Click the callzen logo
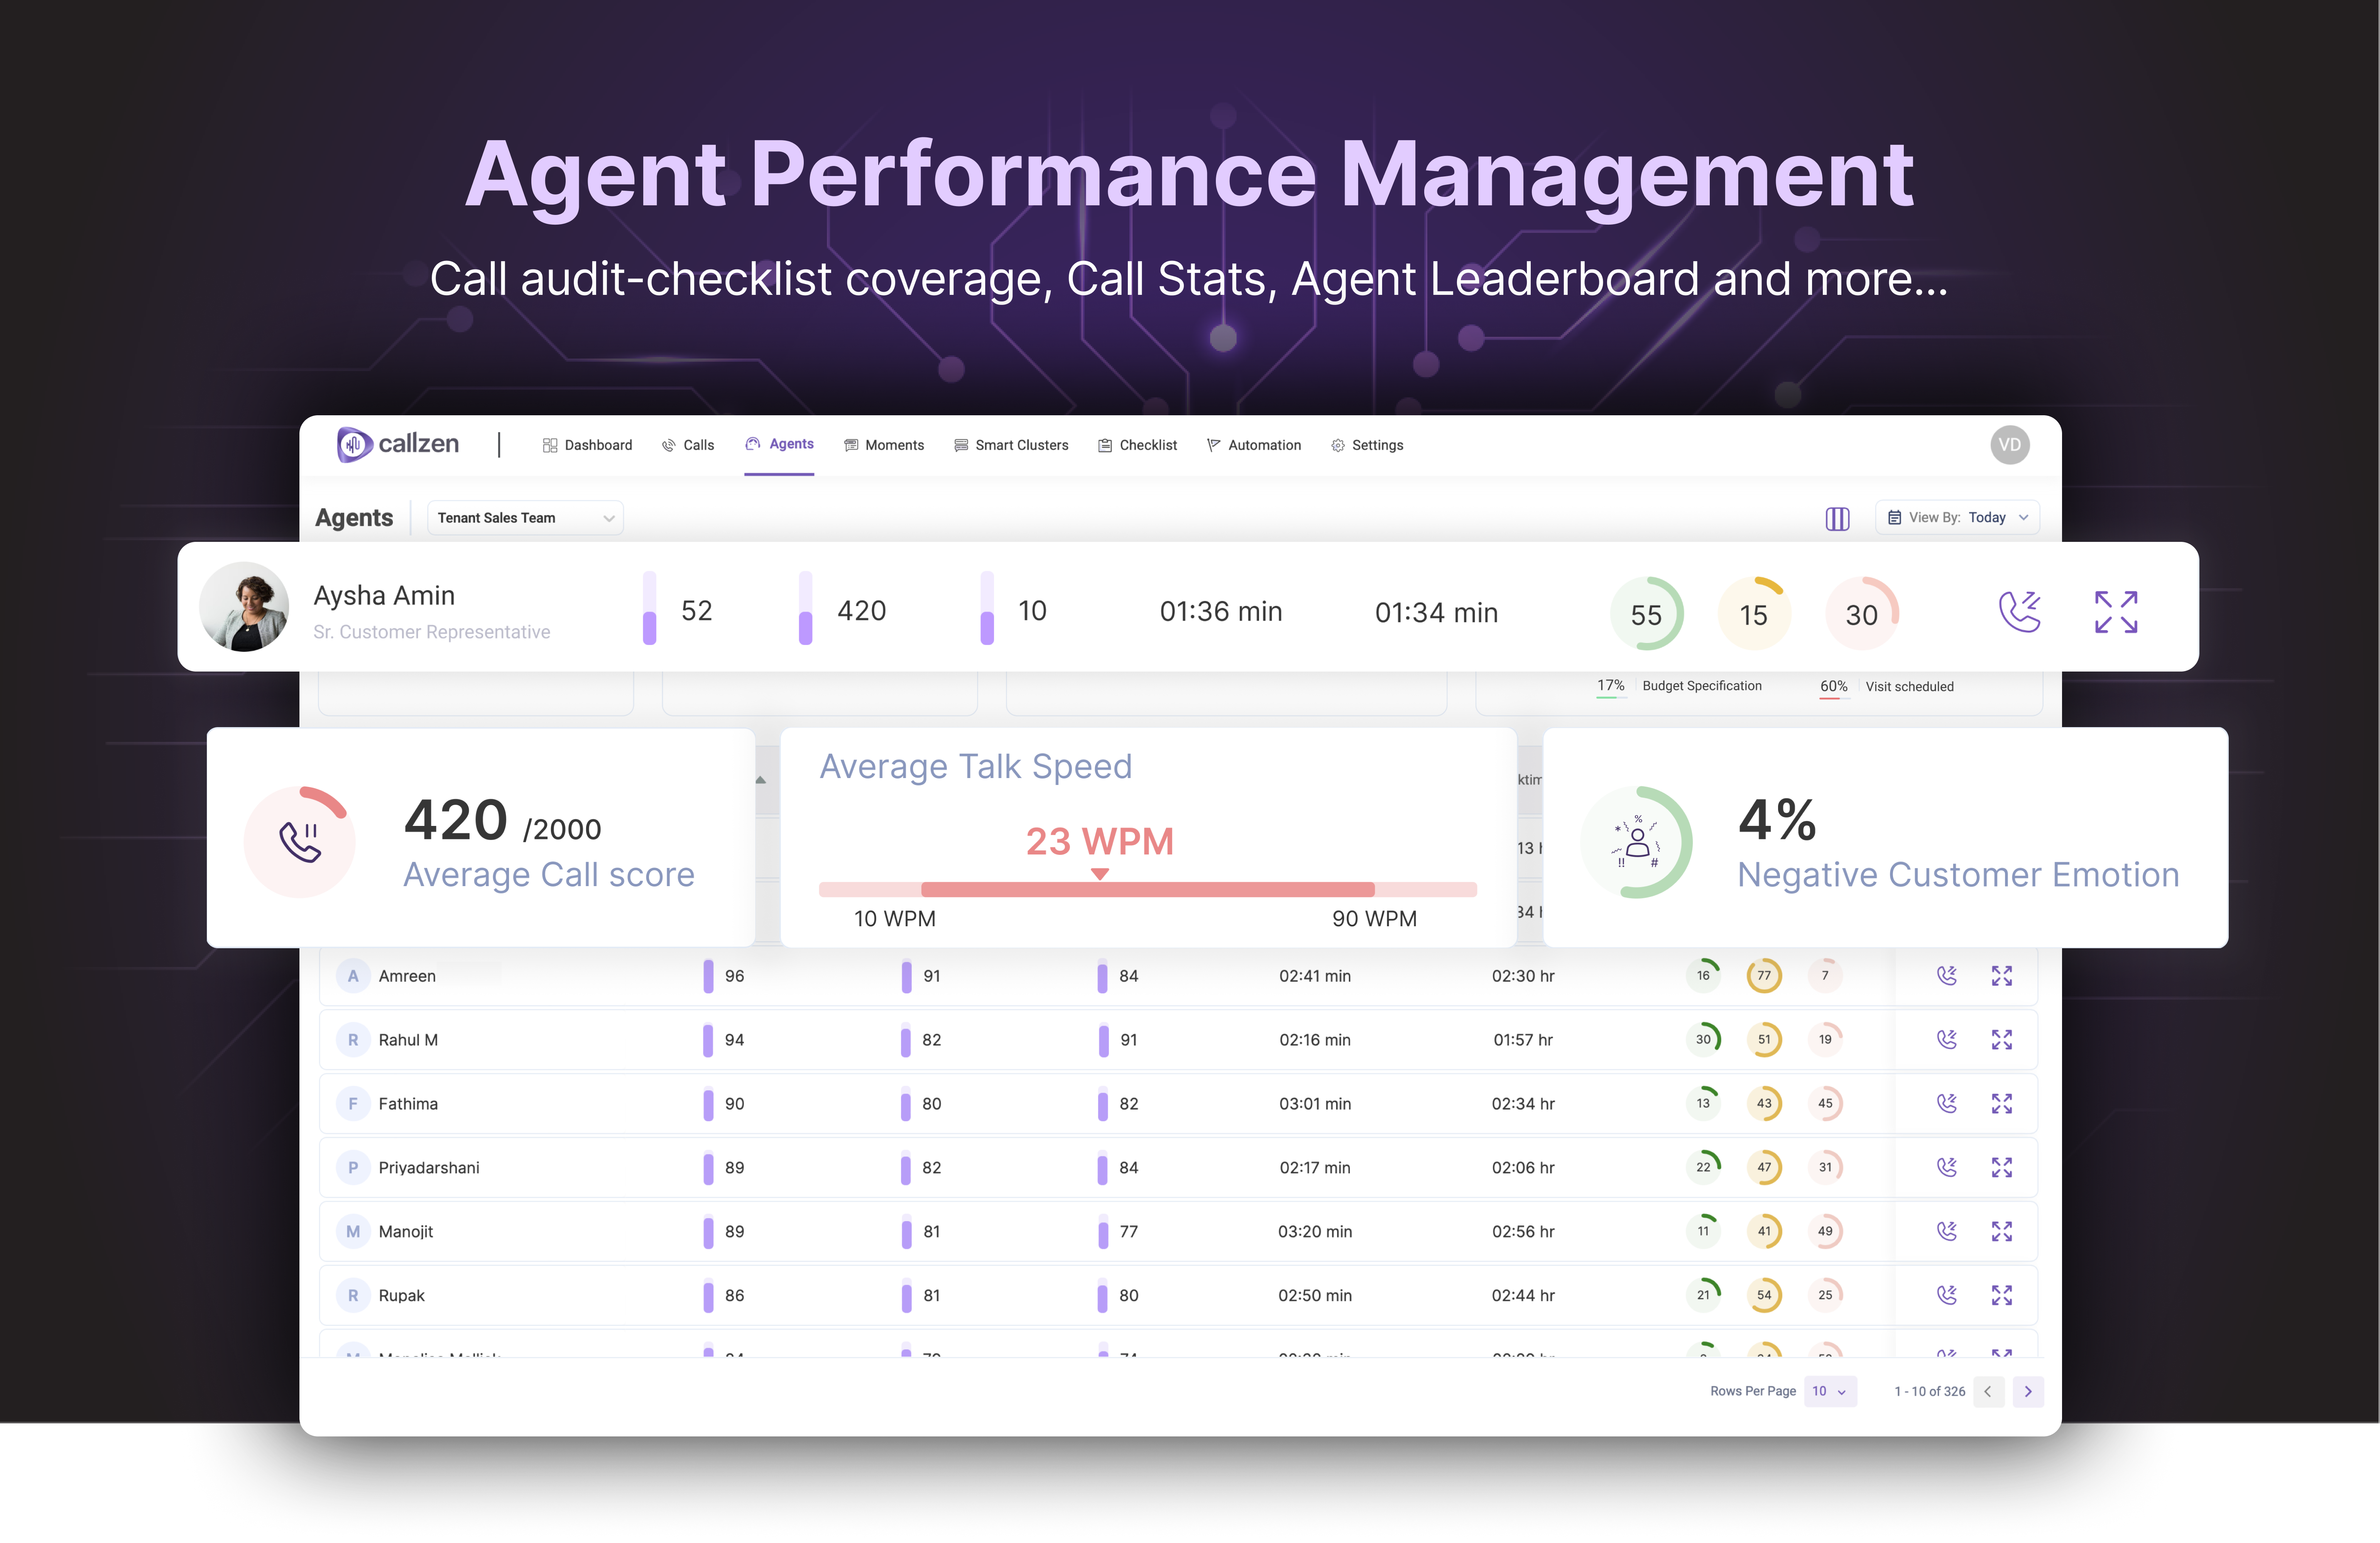This screenshot has height=1543, width=2380. pyautogui.click(x=397, y=444)
